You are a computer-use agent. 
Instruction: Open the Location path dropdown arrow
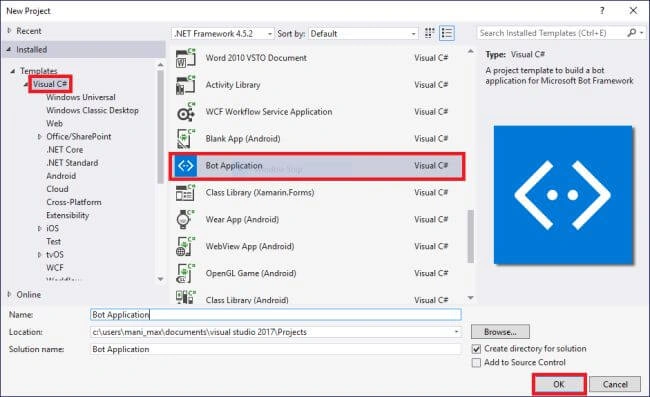456,332
